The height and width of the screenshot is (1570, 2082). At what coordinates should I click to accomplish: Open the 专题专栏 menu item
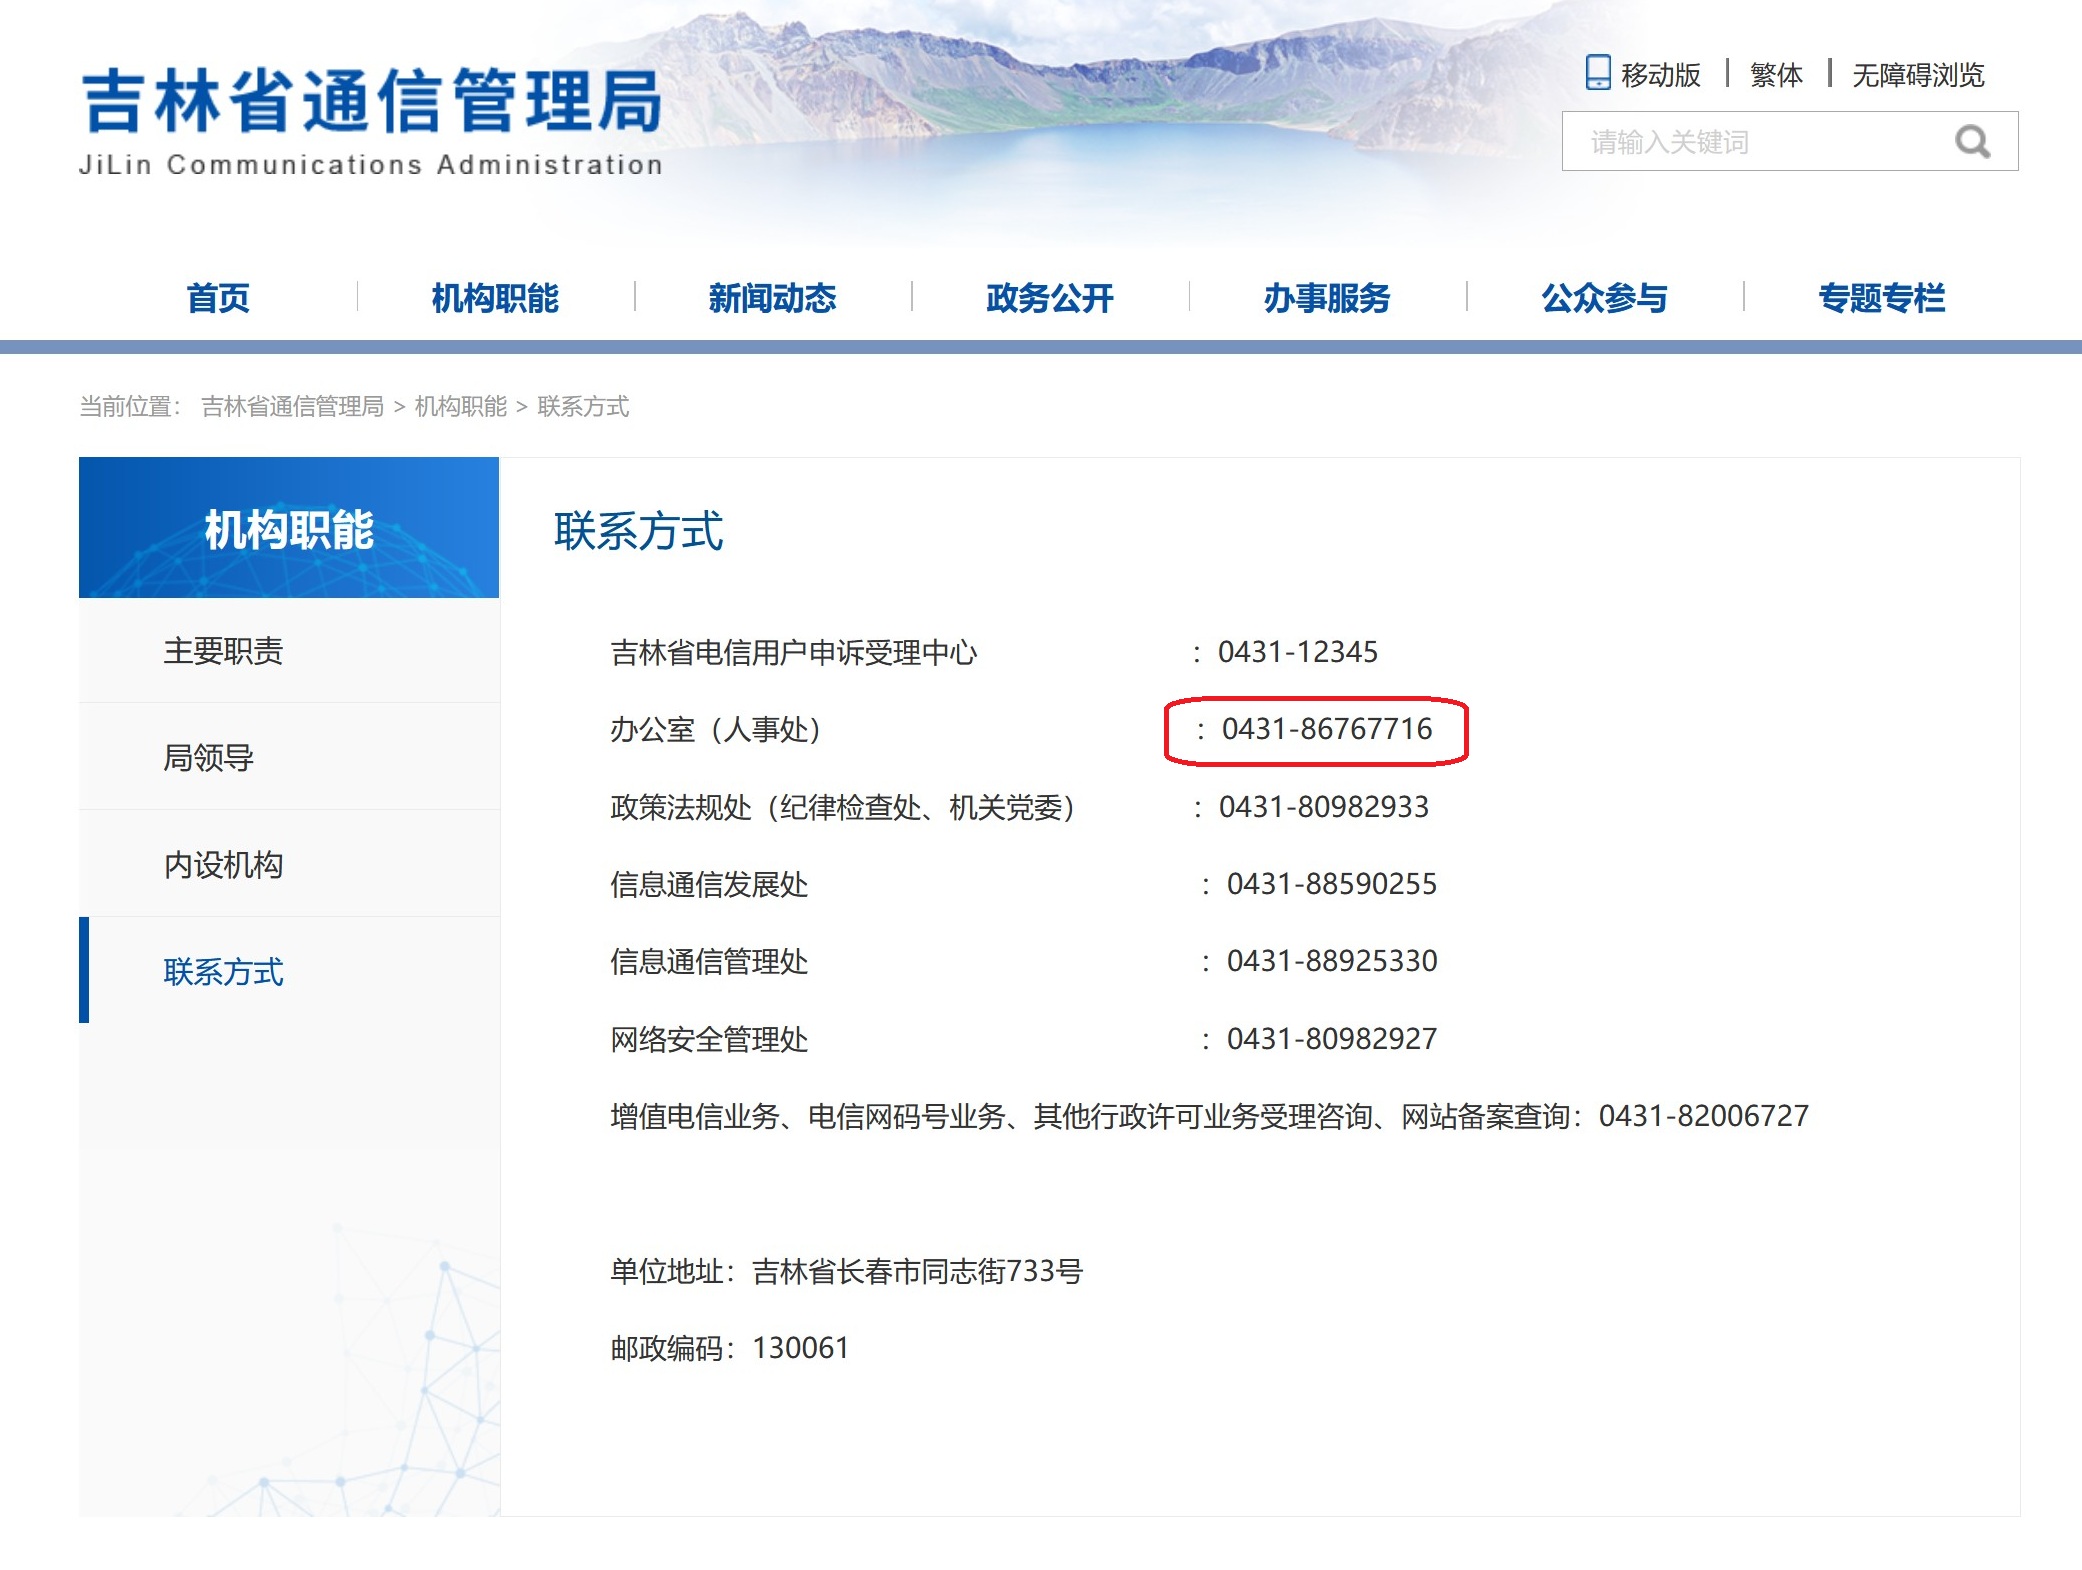1881,297
